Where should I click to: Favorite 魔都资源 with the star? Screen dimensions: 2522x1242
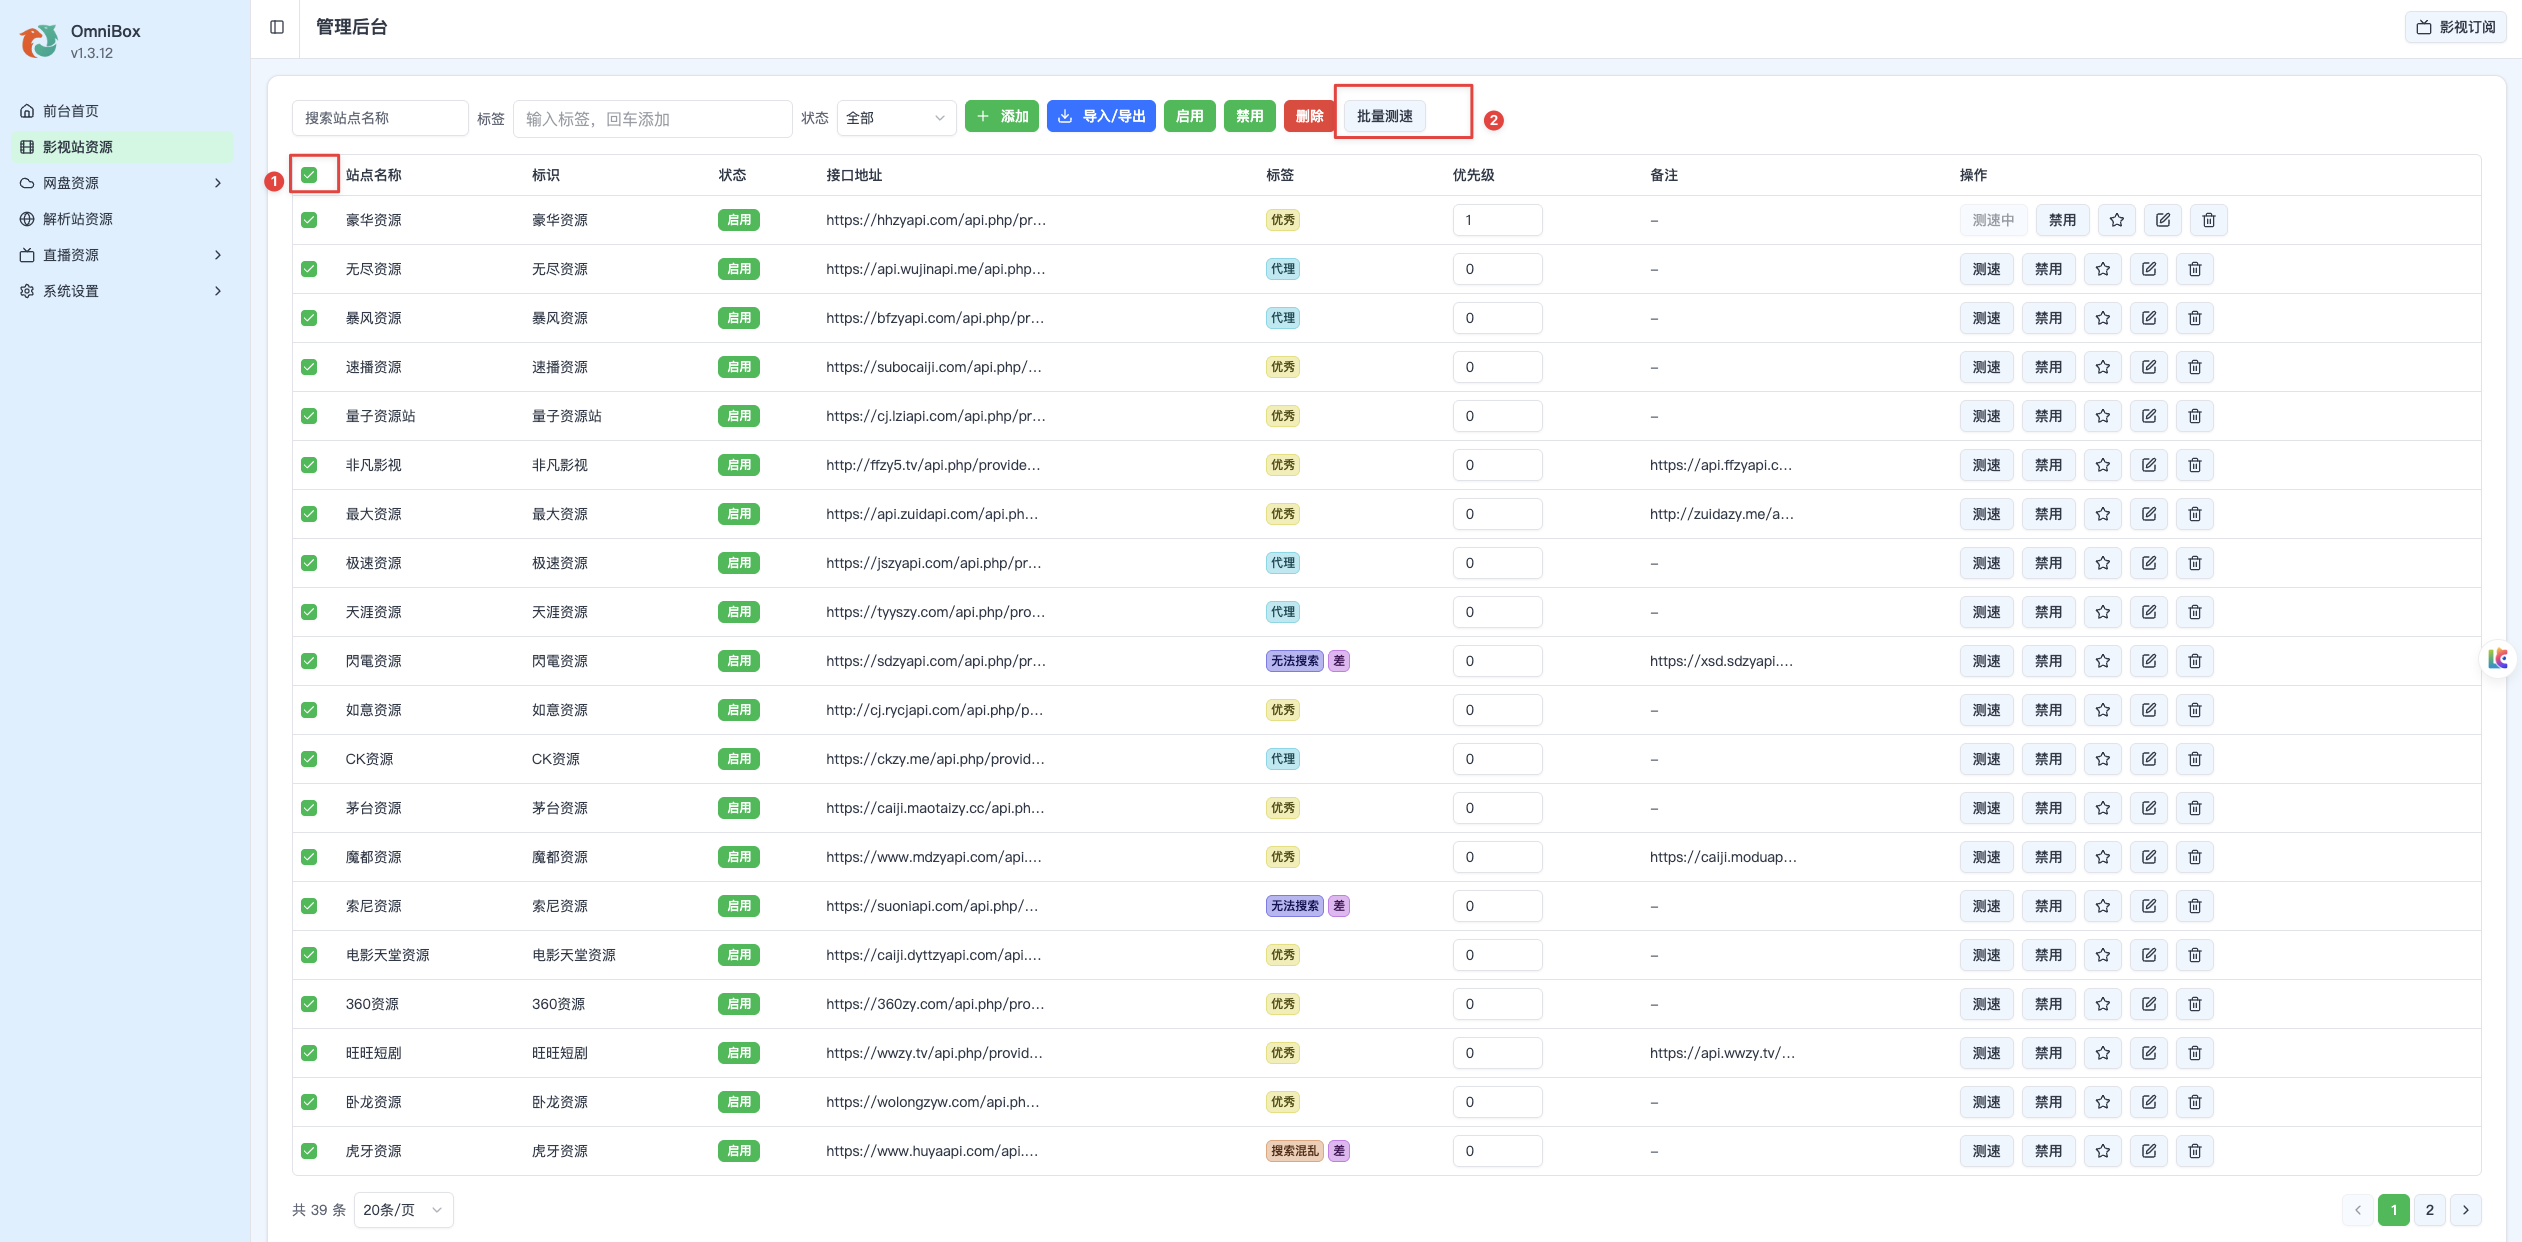click(2103, 857)
